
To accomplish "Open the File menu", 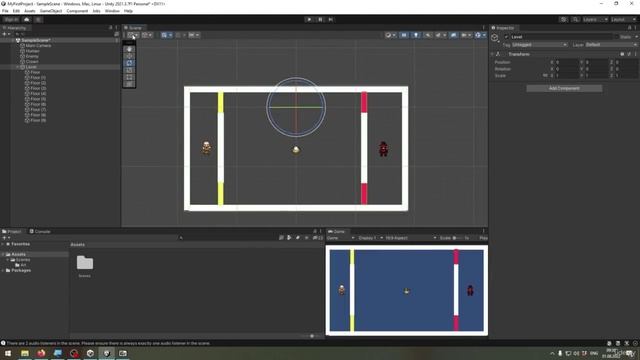I will tap(5, 11).
